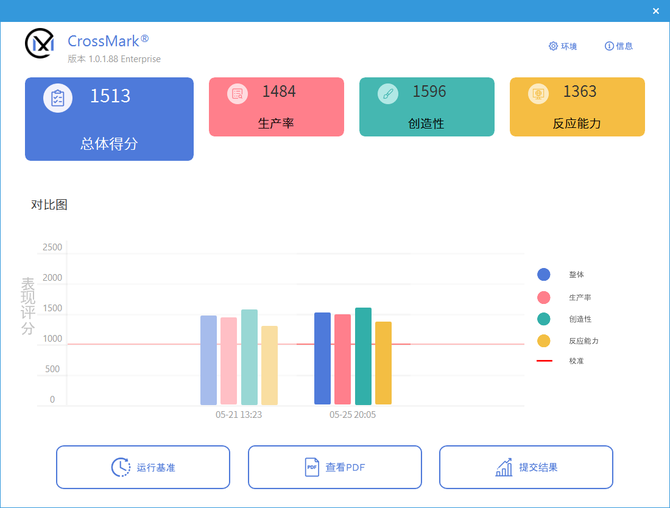Screen dimensions: 670x508
Task: Toggle 创造性 teal legend swatch
Action: (x=544, y=319)
